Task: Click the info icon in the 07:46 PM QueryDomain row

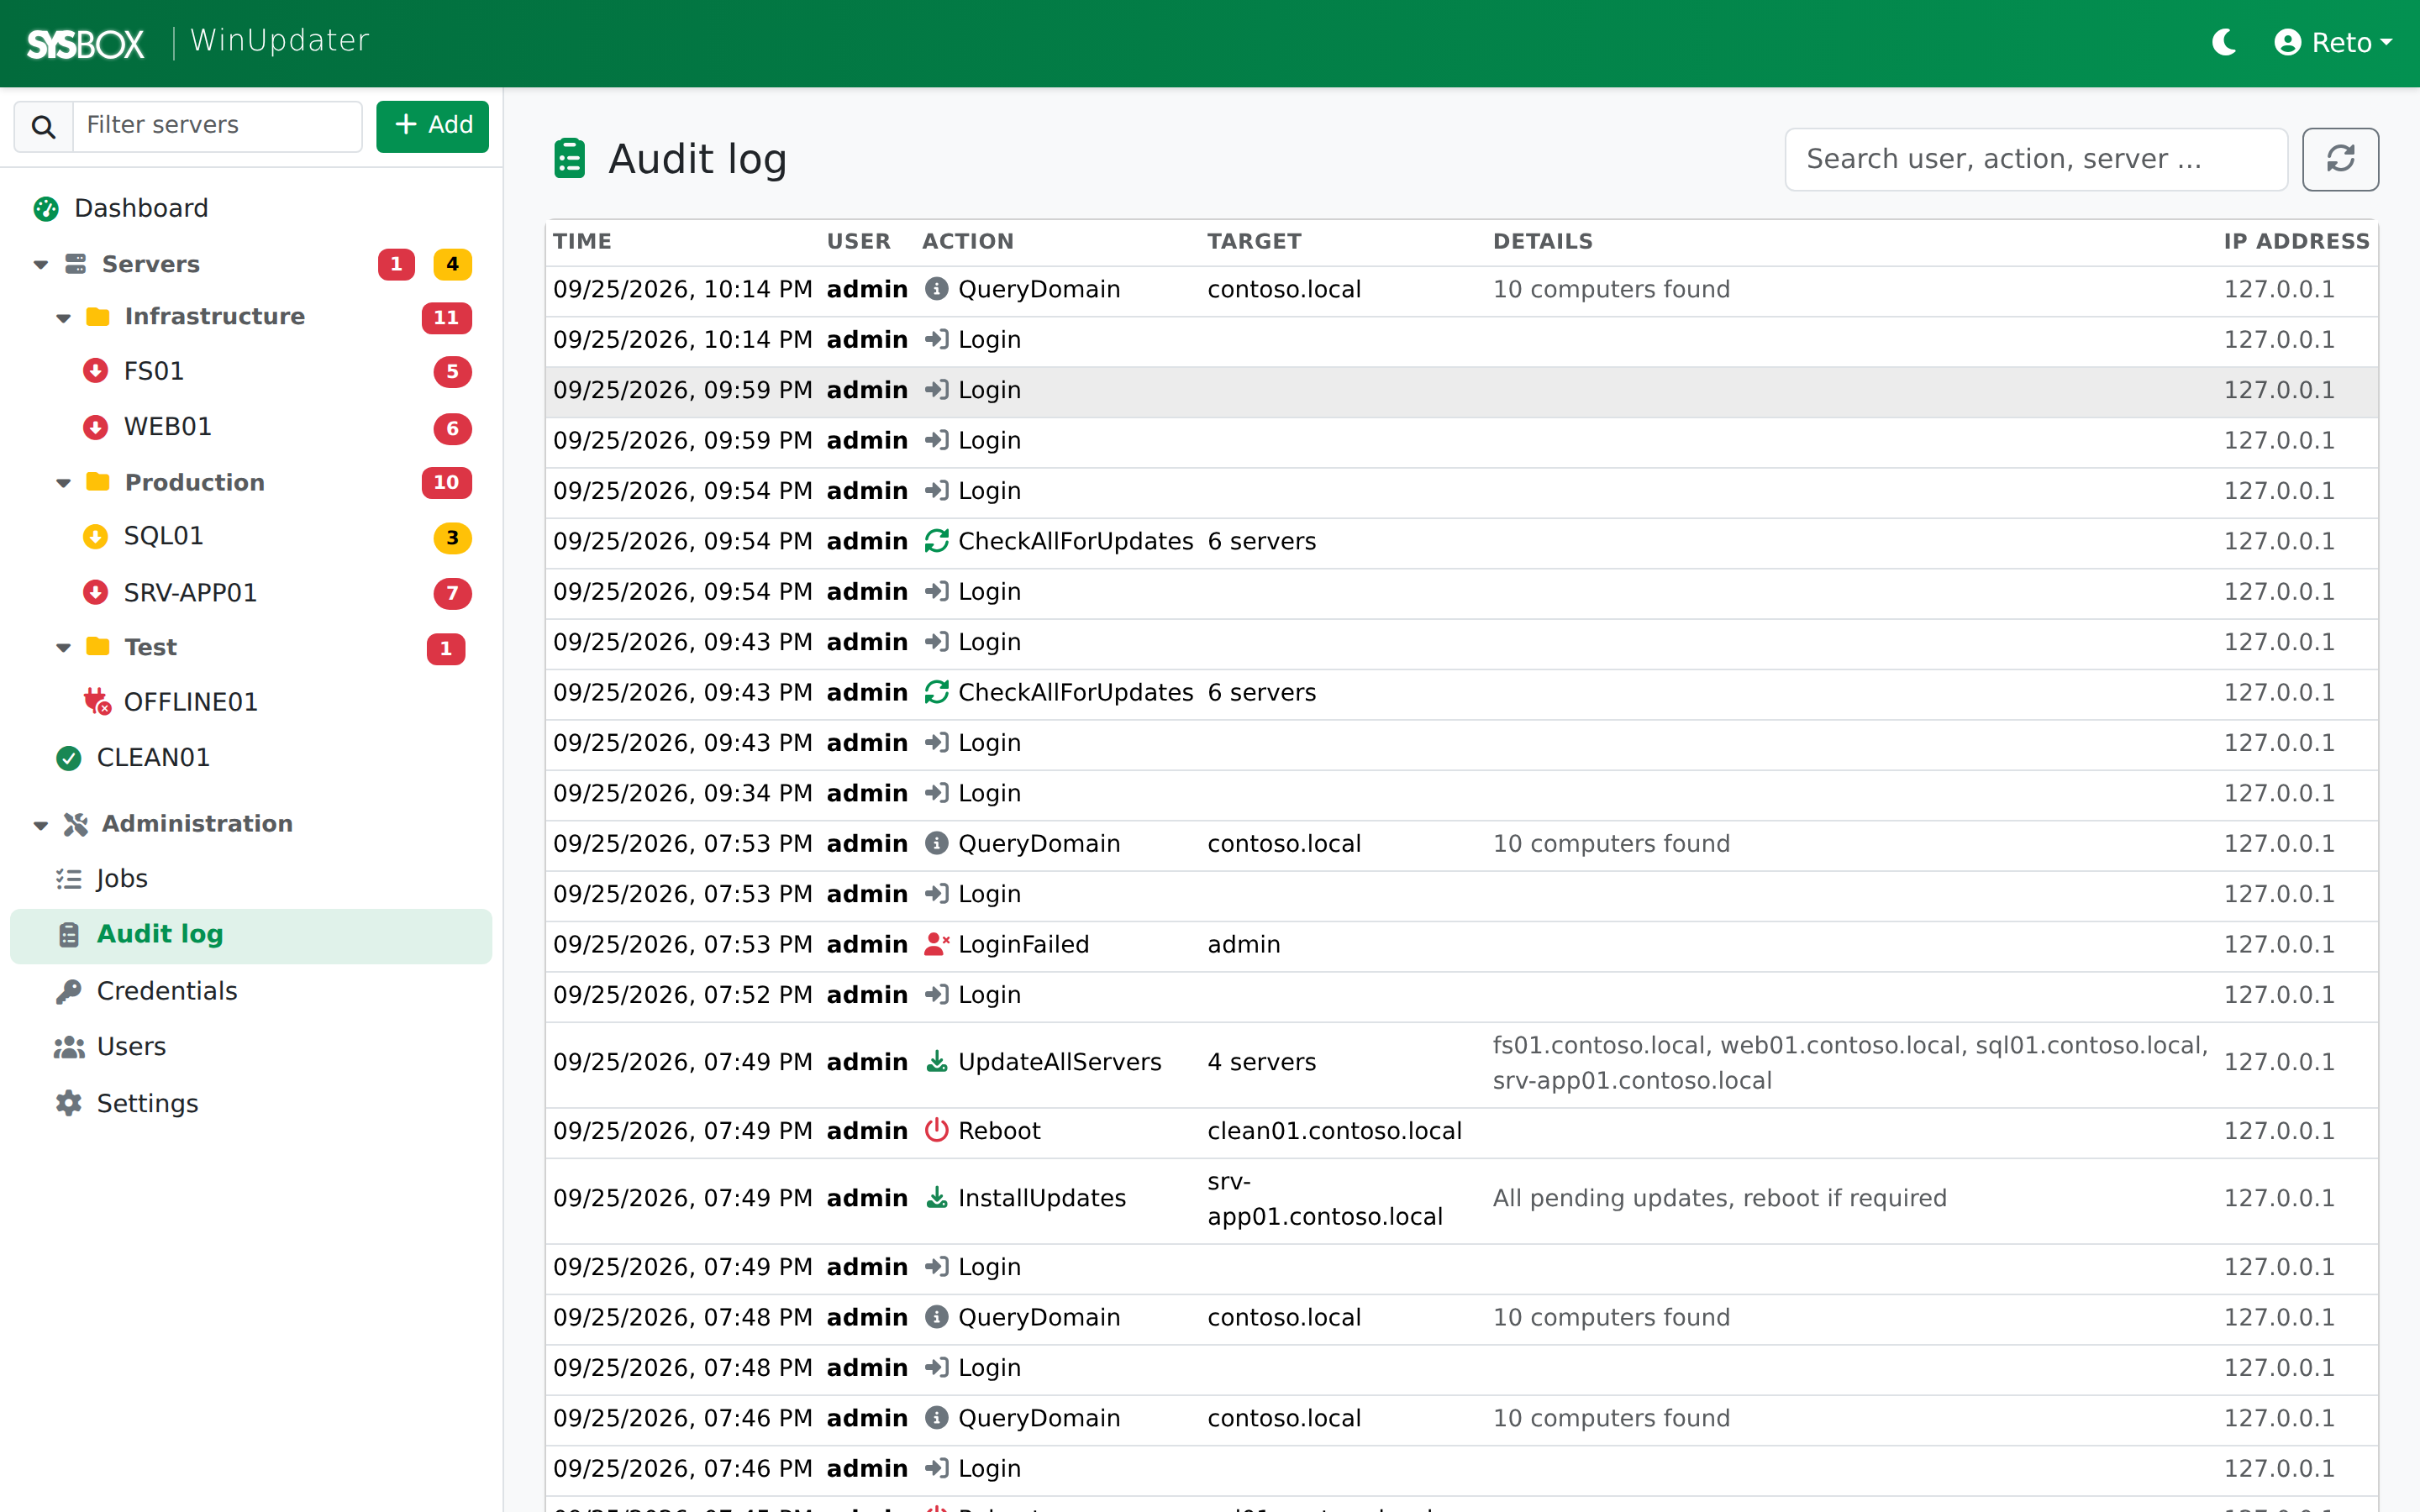Action: click(x=936, y=1418)
